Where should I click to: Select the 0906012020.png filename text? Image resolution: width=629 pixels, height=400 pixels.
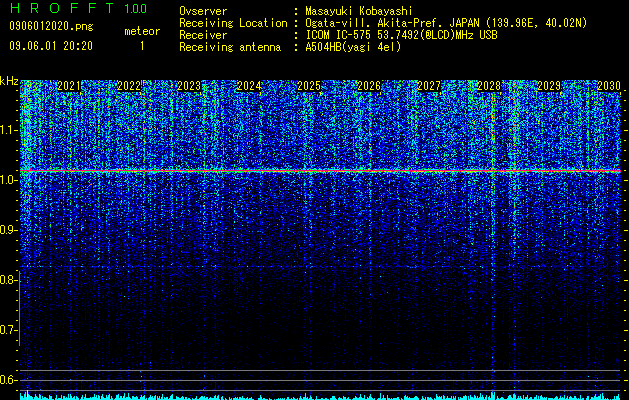coord(51,26)
